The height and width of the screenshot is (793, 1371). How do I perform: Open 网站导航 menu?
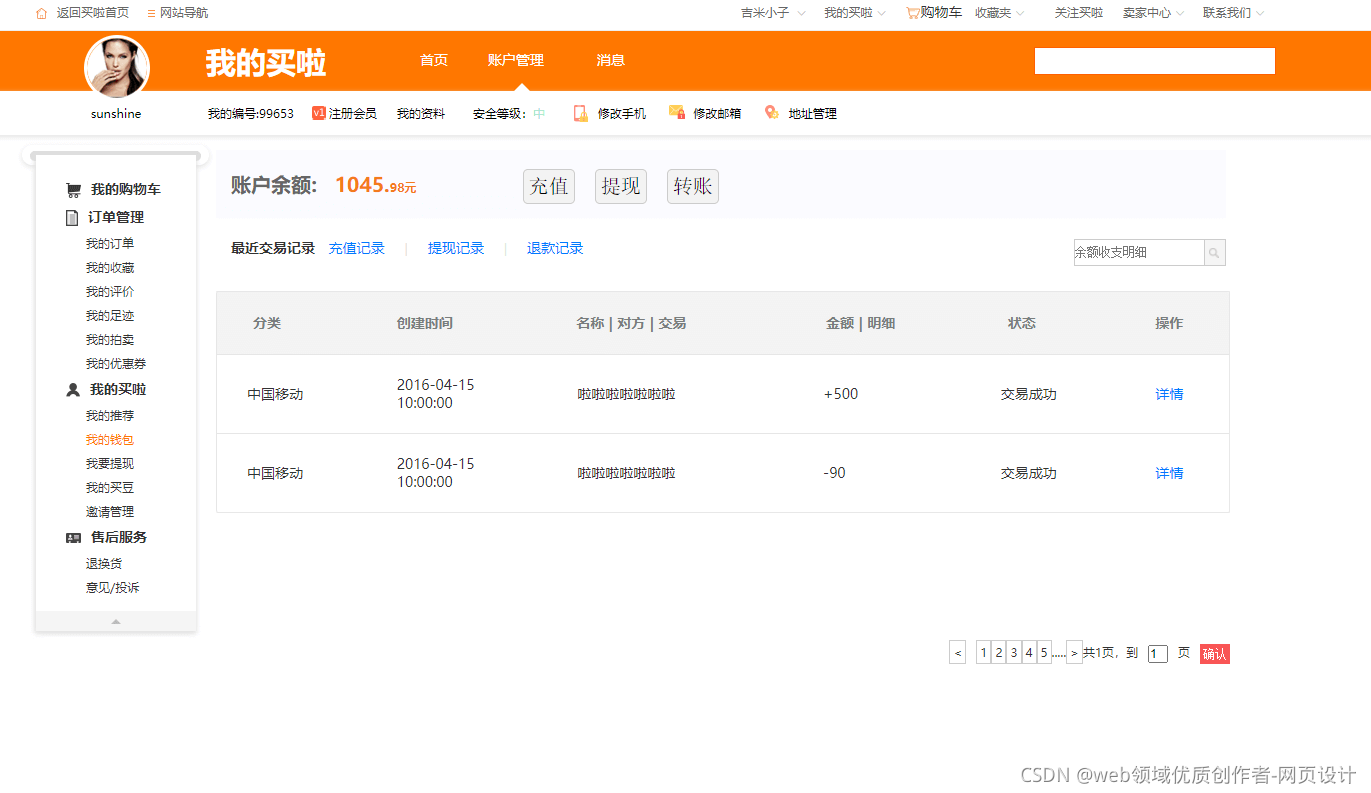pyautogui.click(x=177, y=13)
